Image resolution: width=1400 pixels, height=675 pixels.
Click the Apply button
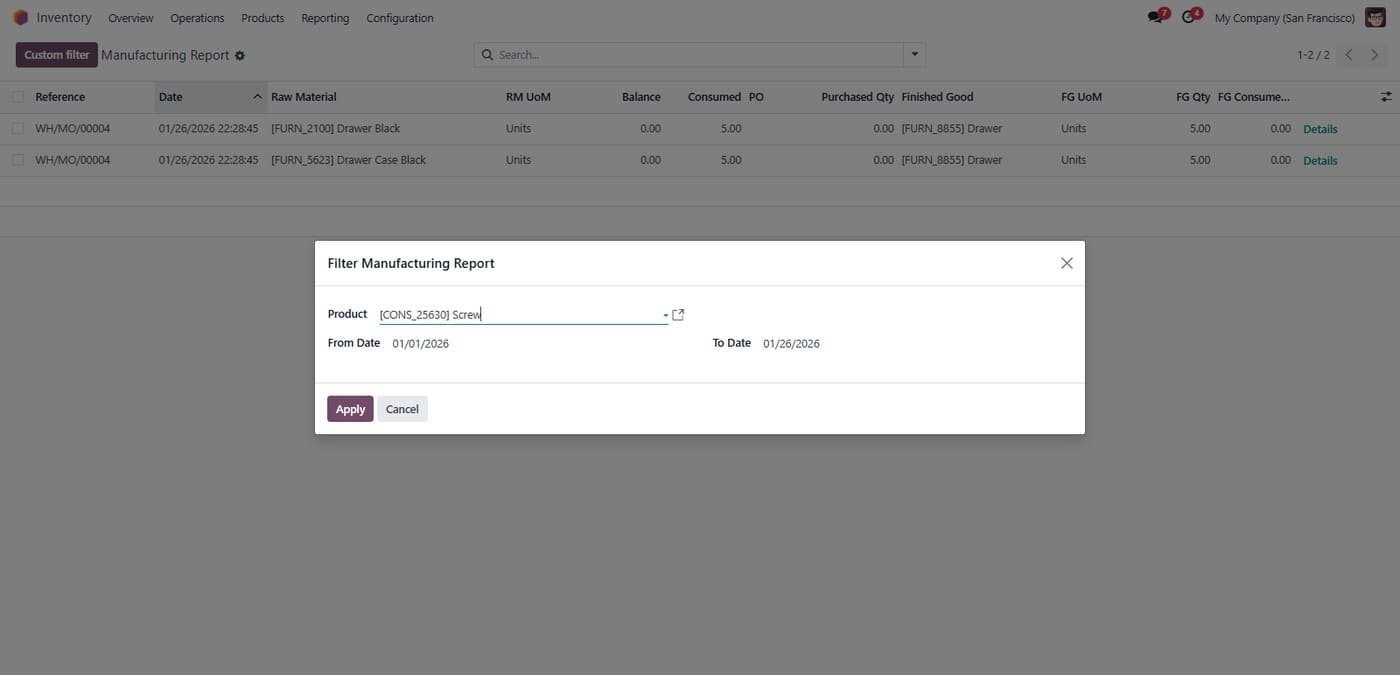350,409
